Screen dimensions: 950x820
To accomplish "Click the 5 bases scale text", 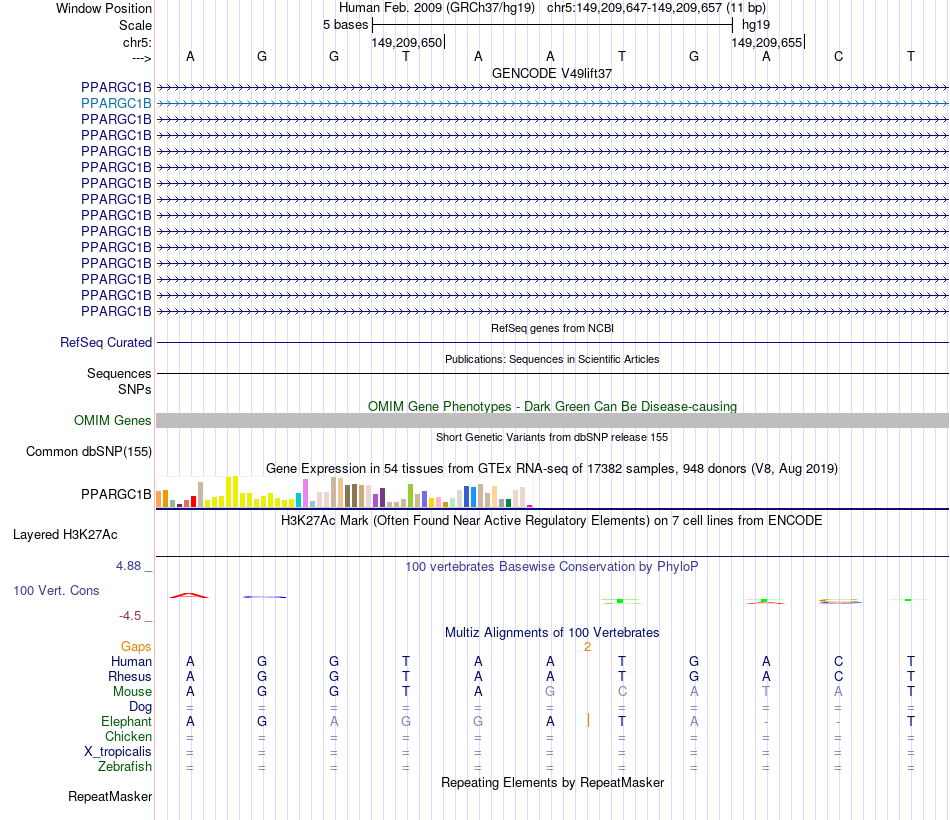I will (x=345, y=25).
